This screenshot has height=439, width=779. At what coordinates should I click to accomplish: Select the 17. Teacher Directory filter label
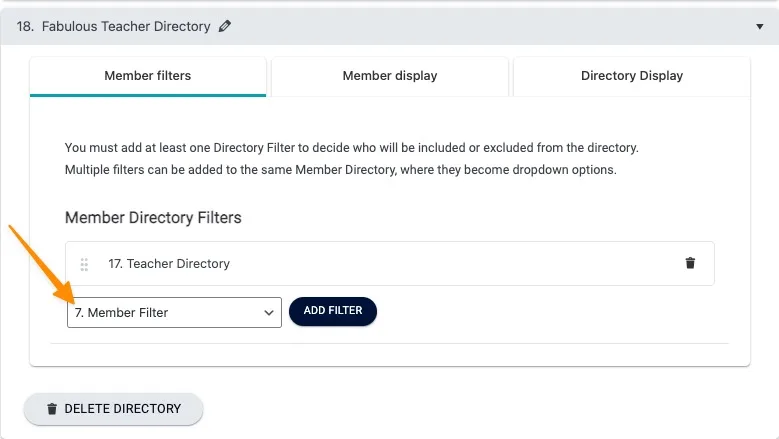tap(169, 264)
